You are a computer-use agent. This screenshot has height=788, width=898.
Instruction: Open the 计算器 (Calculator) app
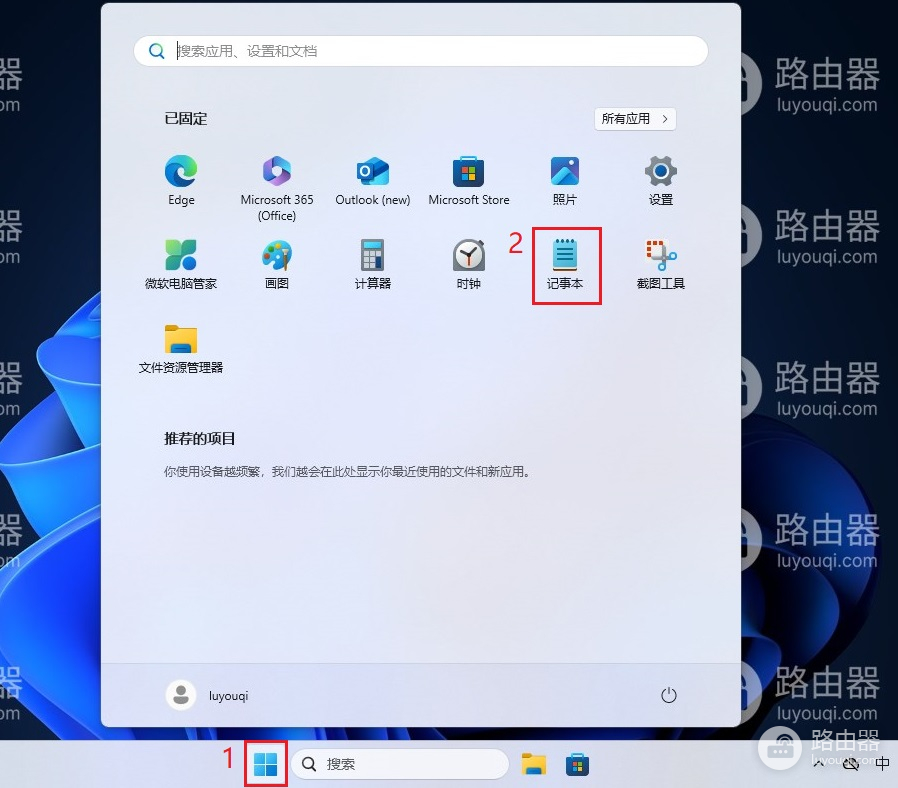373,264
